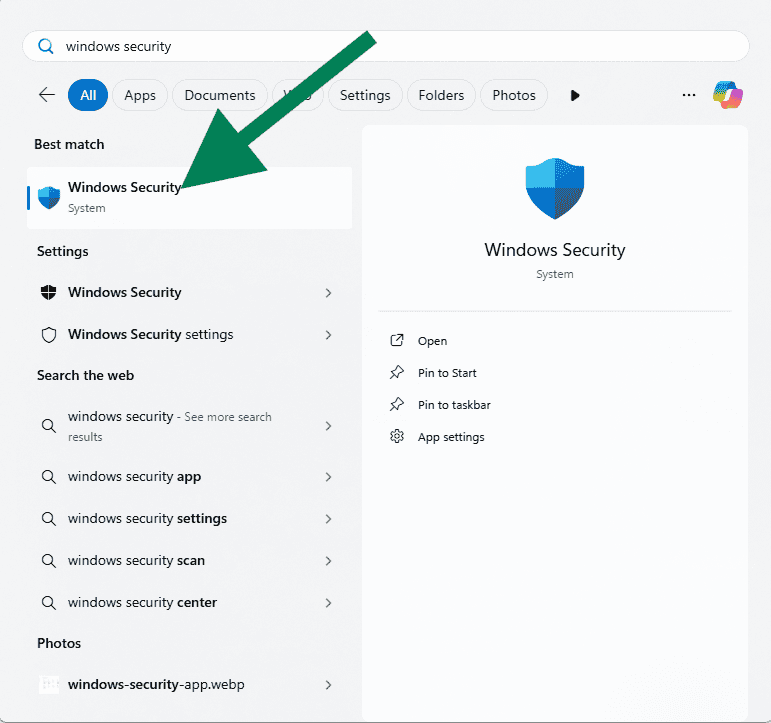Click the gear icon beside App settings
This screenshot has height=723, width=771.
(397, 436)
